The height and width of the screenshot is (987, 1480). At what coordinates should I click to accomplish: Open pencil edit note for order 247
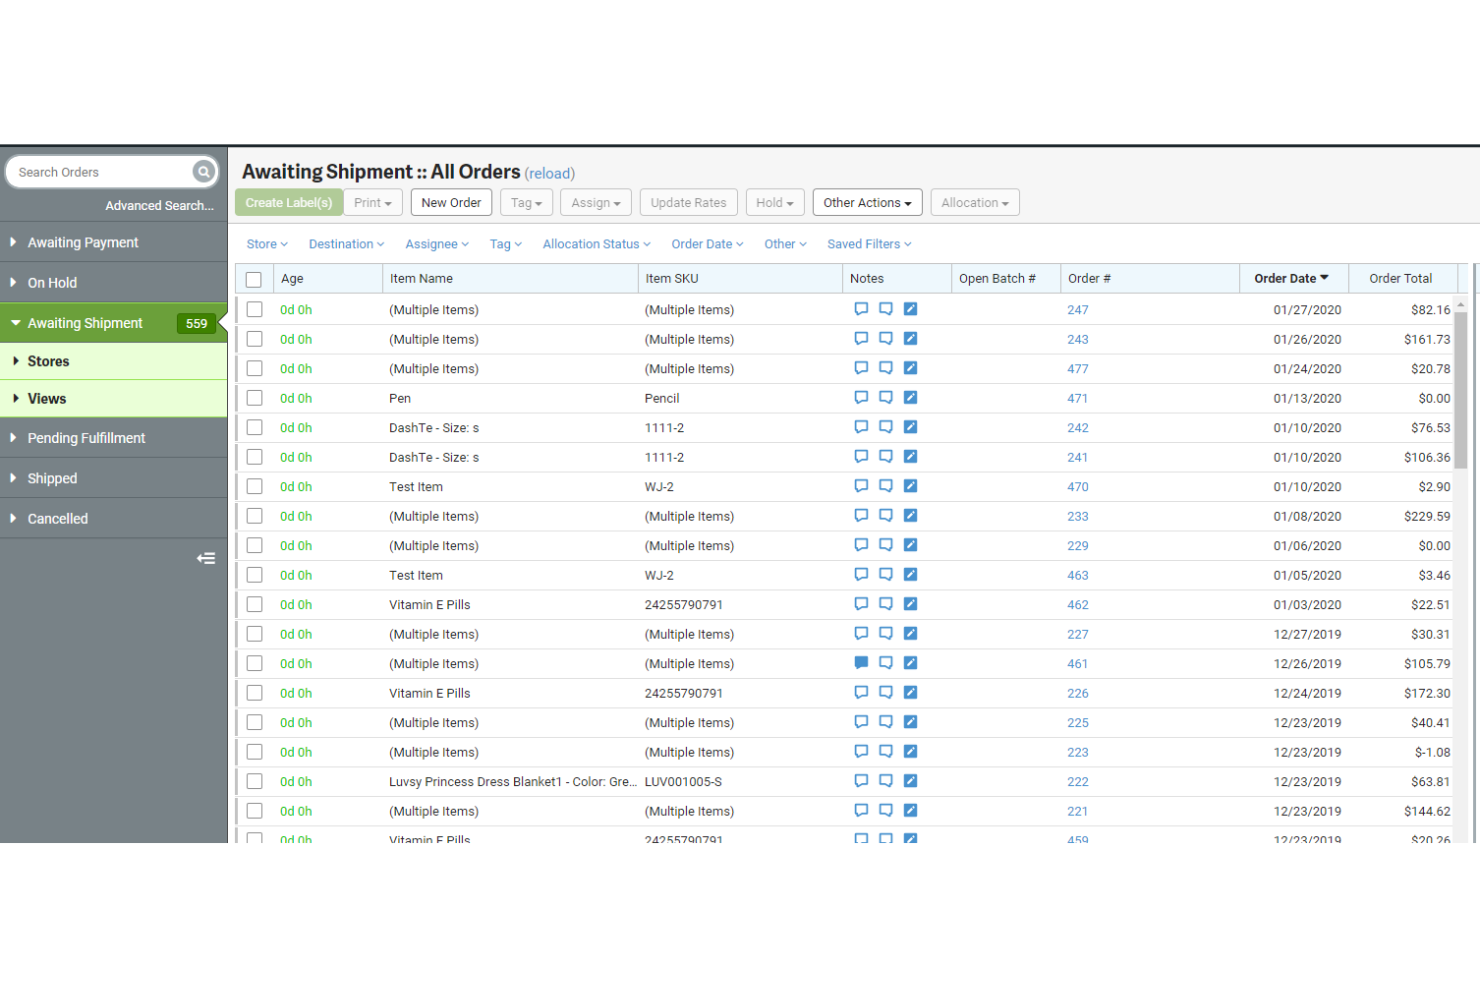pos(910,309)
